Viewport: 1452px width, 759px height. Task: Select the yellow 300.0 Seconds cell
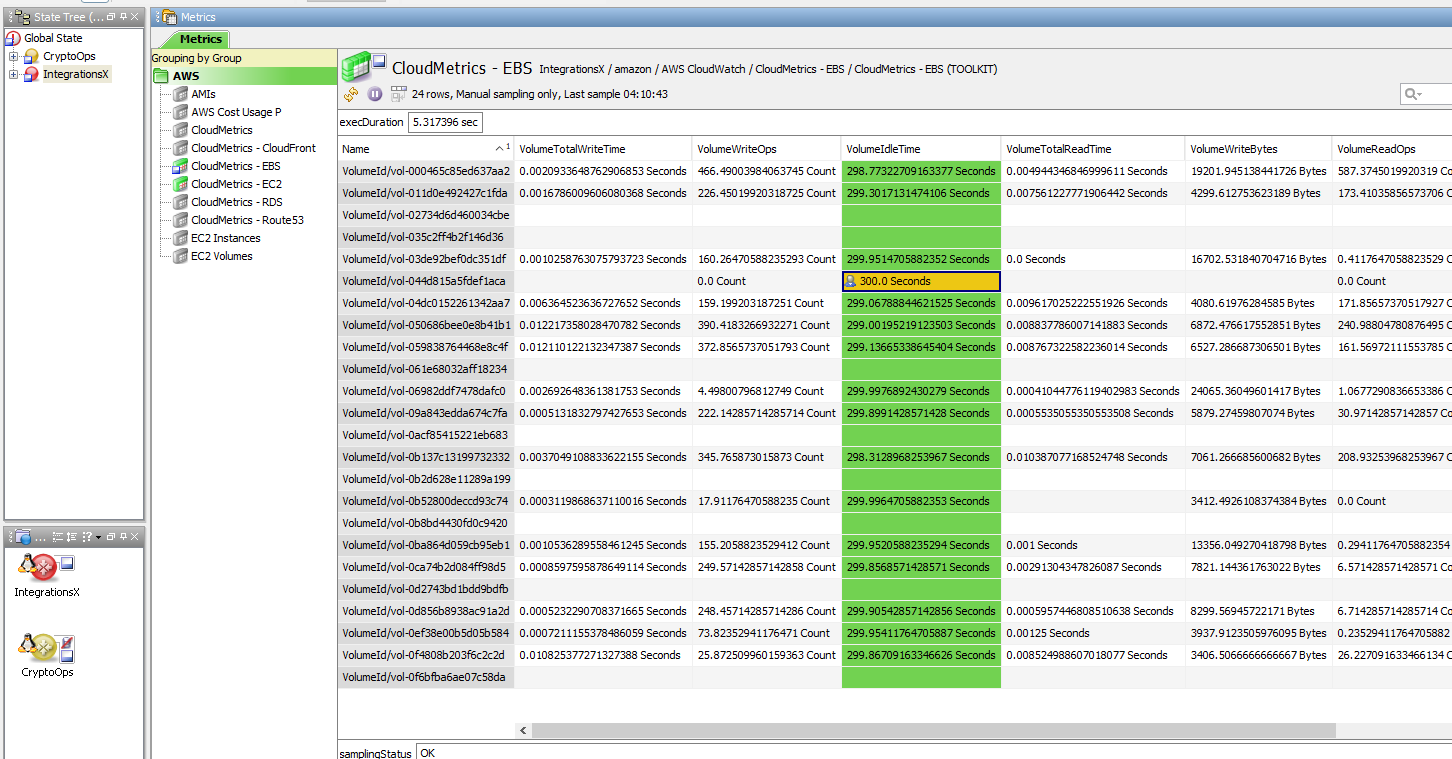pyautogui.click(x=920, y=281)
